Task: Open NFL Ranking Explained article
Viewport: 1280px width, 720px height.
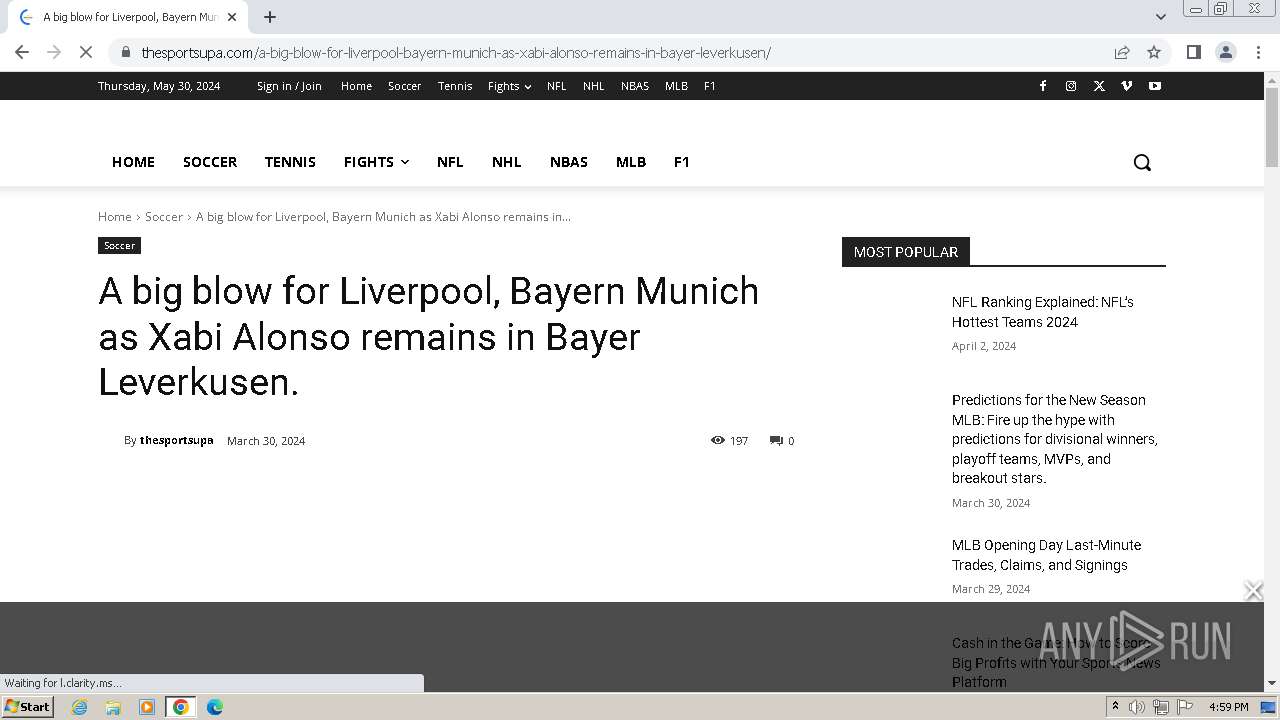Action: pos(1043,312)
